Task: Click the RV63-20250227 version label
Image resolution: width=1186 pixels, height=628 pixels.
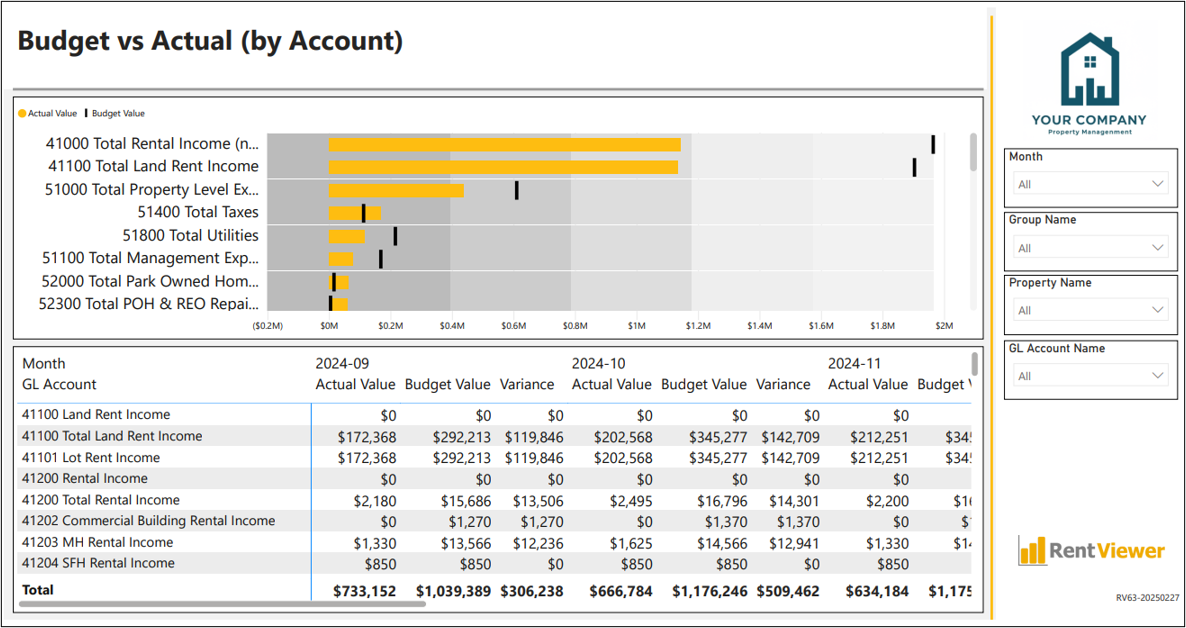Action: click(x=1147, y=598)
